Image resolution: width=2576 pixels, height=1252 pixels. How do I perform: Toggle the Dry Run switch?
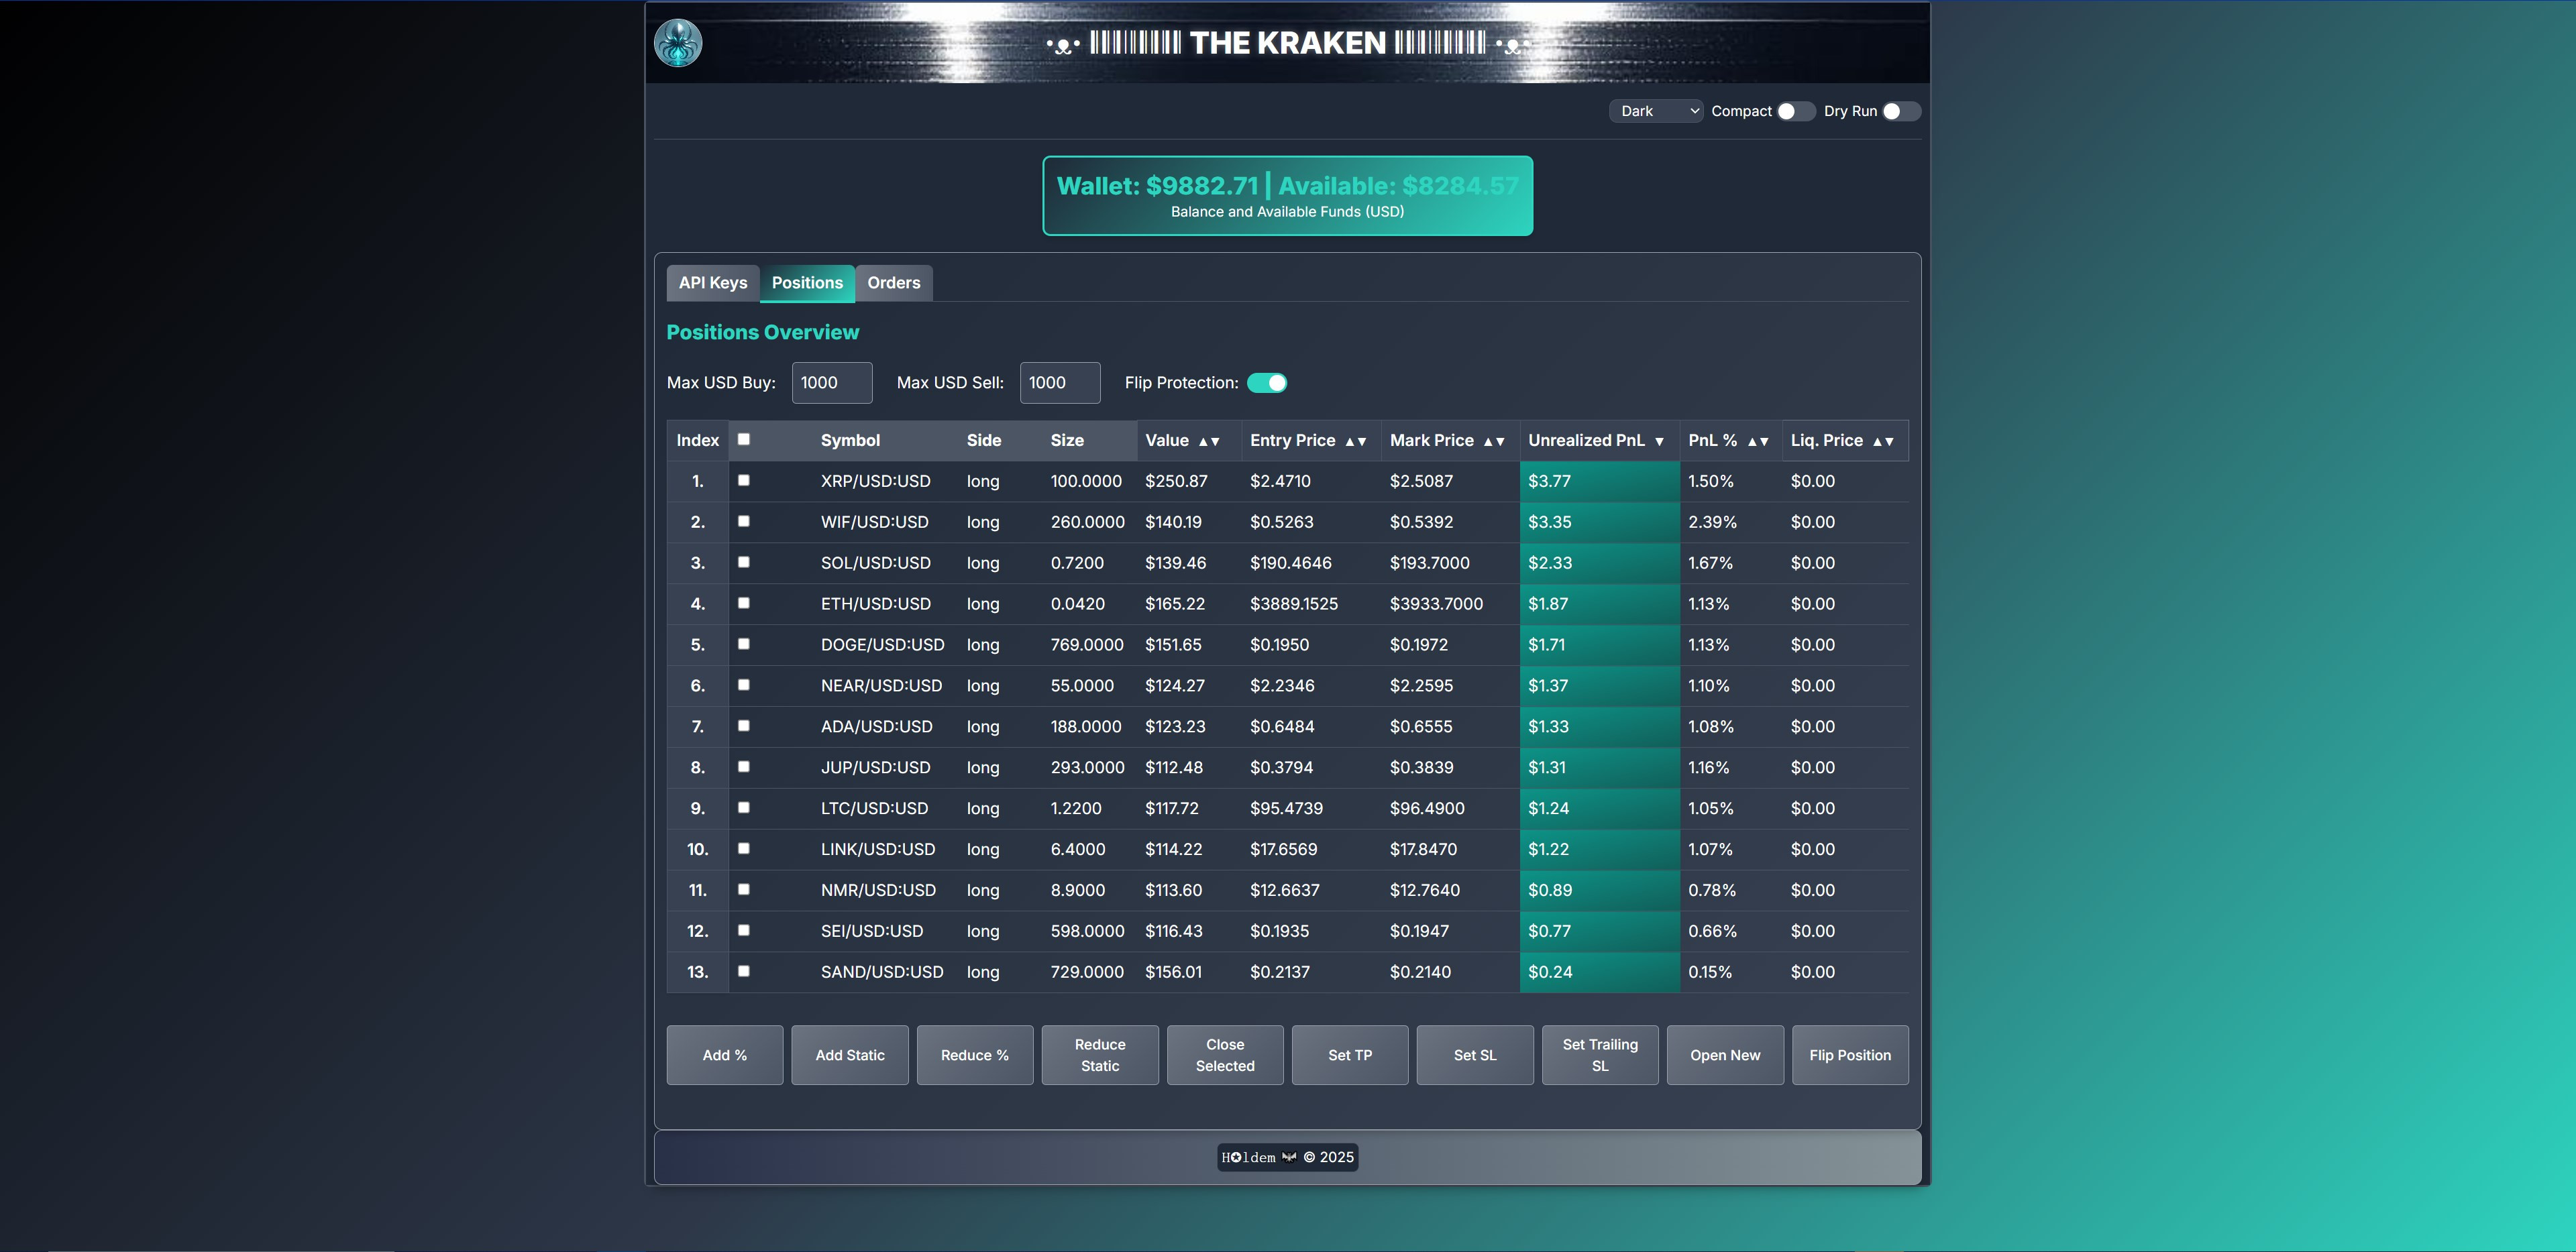[1901, 111]
